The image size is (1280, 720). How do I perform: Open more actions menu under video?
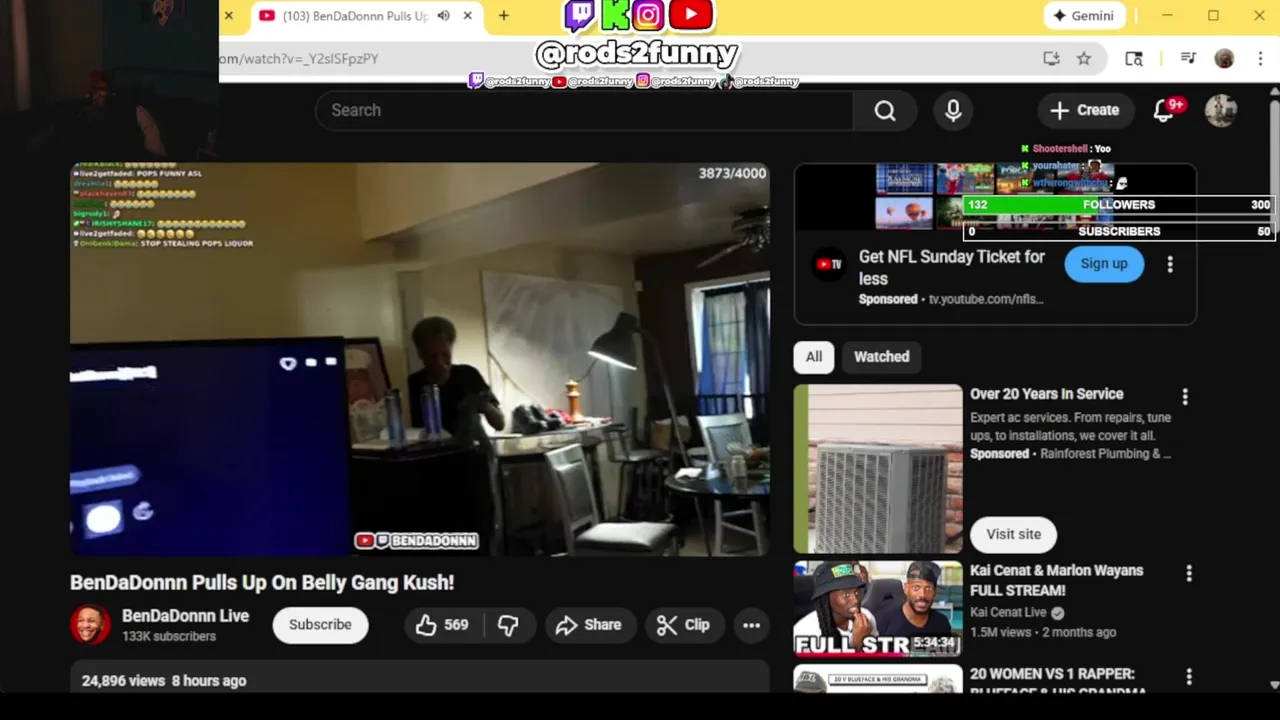click(x=751, y=625)
